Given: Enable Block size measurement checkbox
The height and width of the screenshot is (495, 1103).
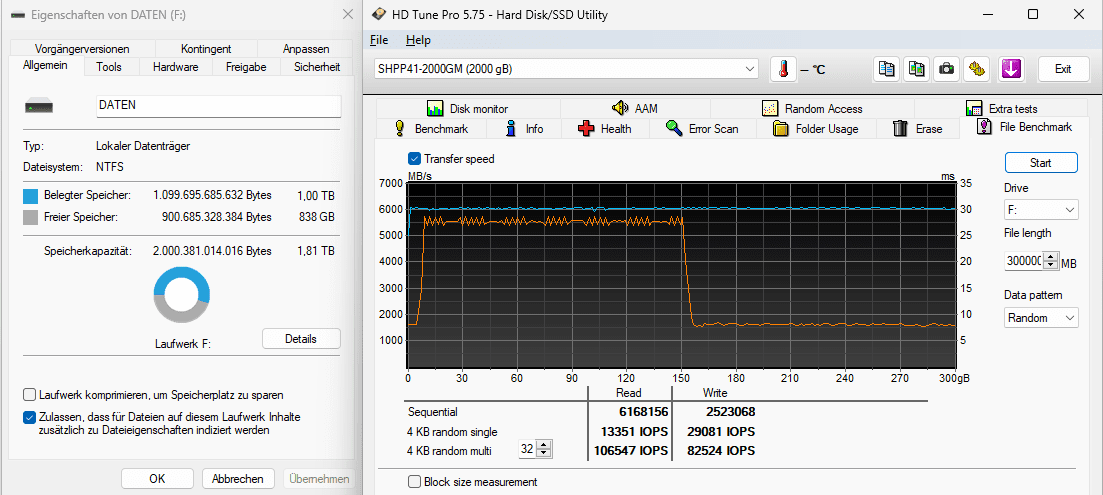Looking at the screenshot, I should pos(415,482).
